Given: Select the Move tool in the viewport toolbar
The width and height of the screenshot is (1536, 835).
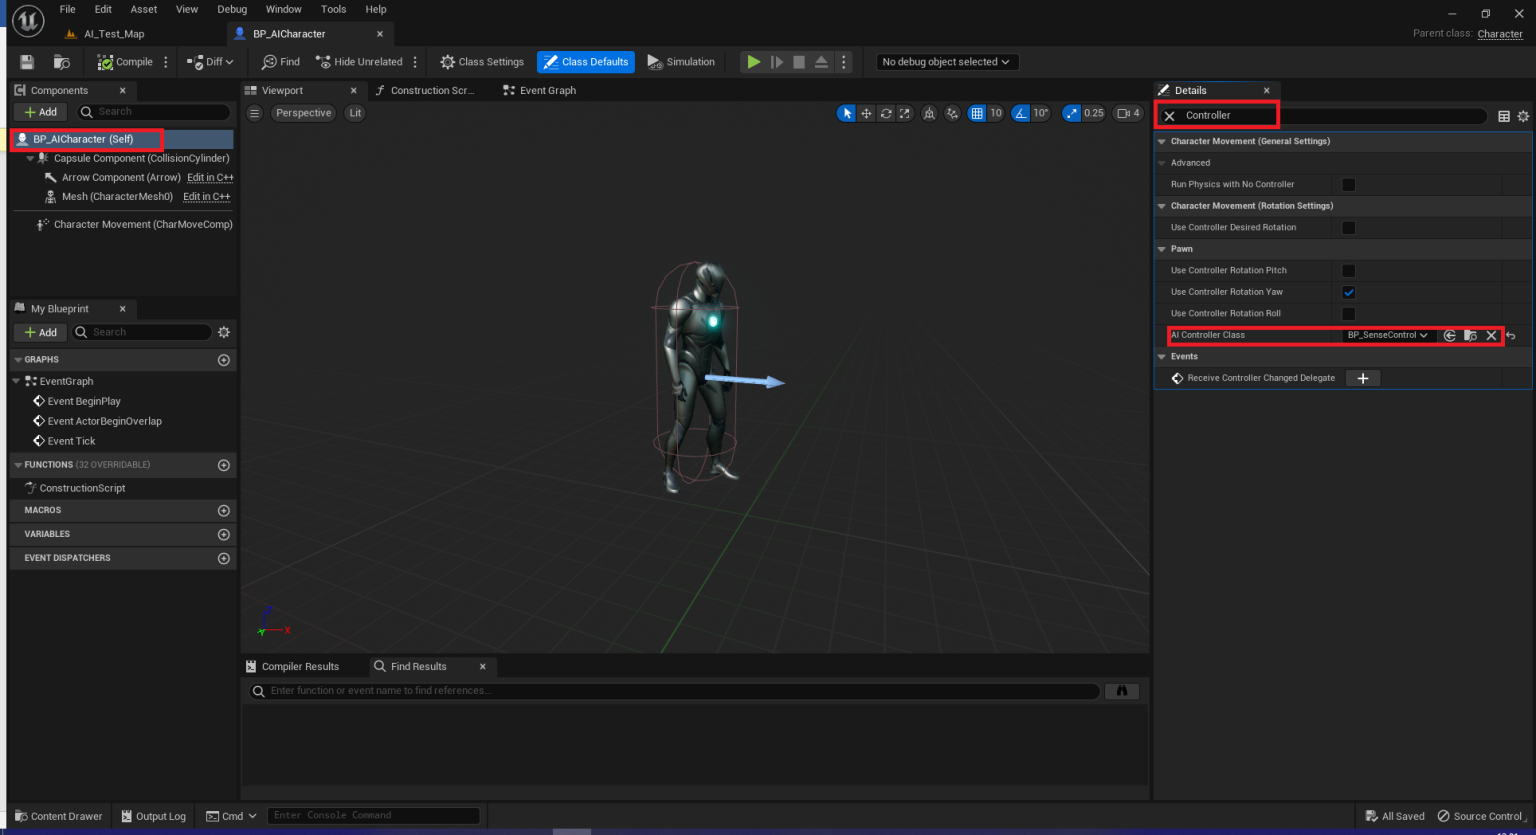Looking at the screenshot, I should (x=866, y=113).
